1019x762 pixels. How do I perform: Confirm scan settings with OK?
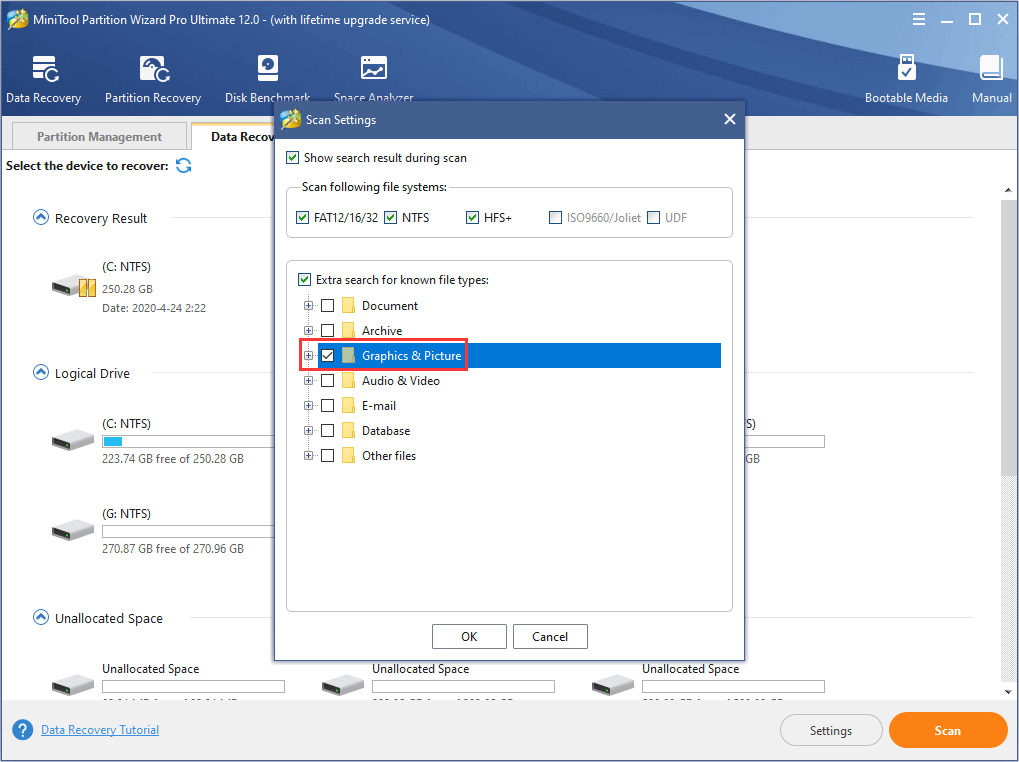click(469, 637)
